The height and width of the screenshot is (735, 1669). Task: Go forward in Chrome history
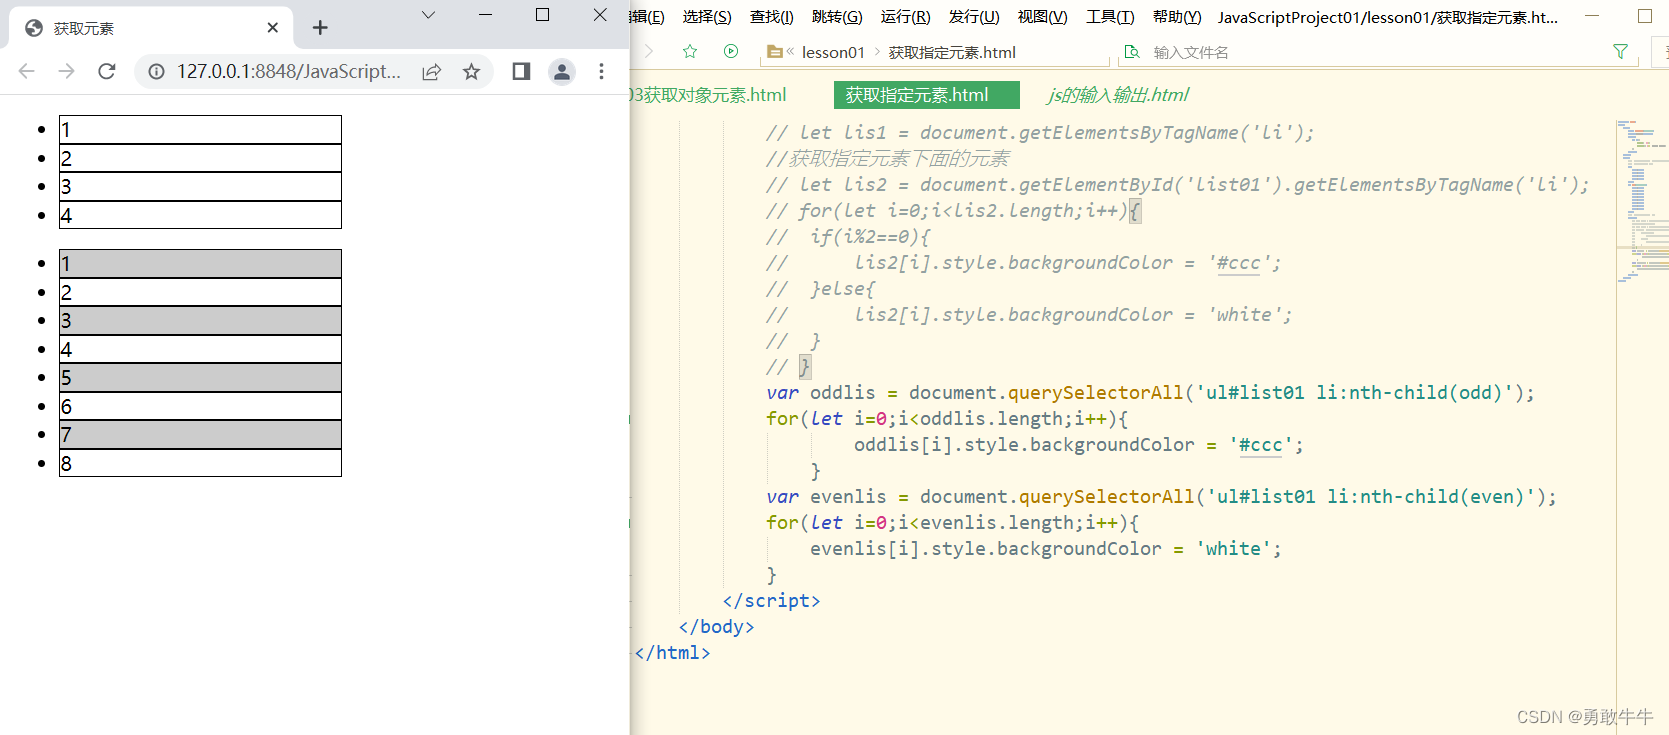click(66, 71)
